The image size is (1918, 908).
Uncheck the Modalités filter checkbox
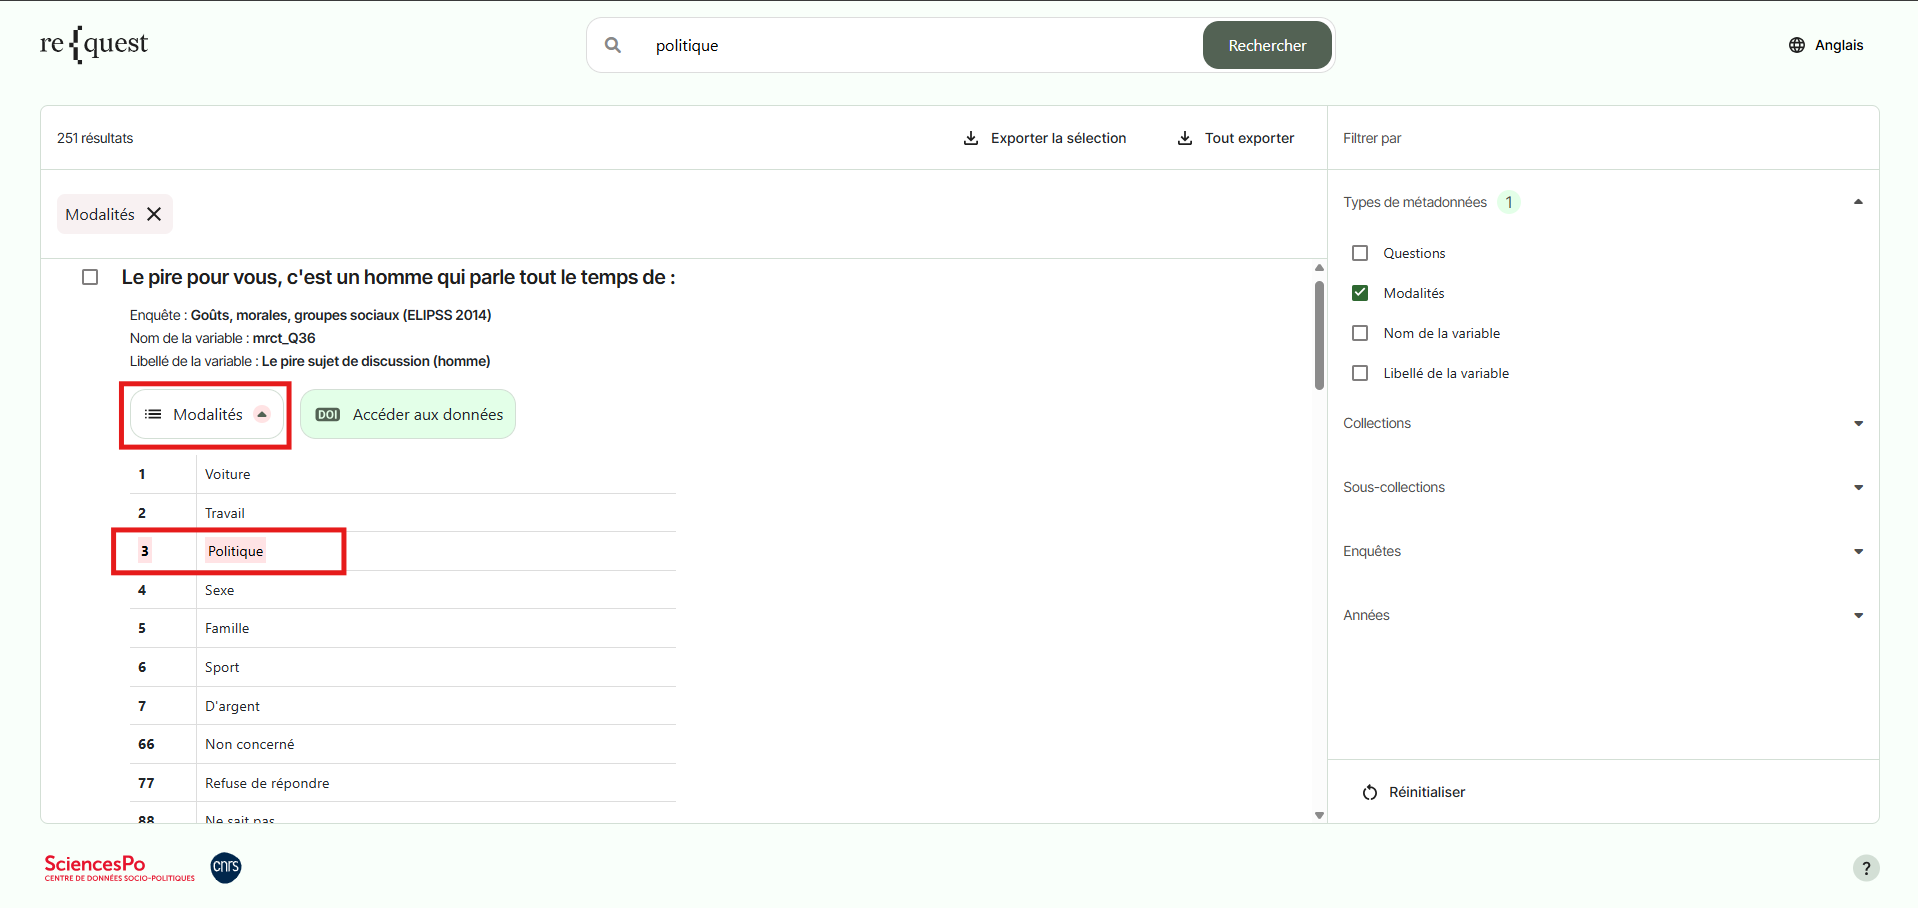coord(1360,293)
